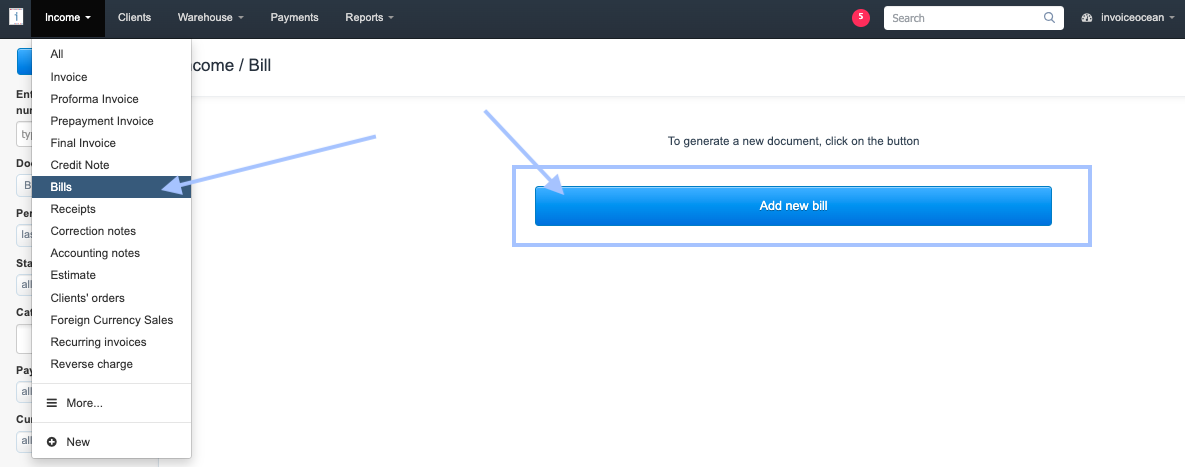Go to the Clients page

134,18
